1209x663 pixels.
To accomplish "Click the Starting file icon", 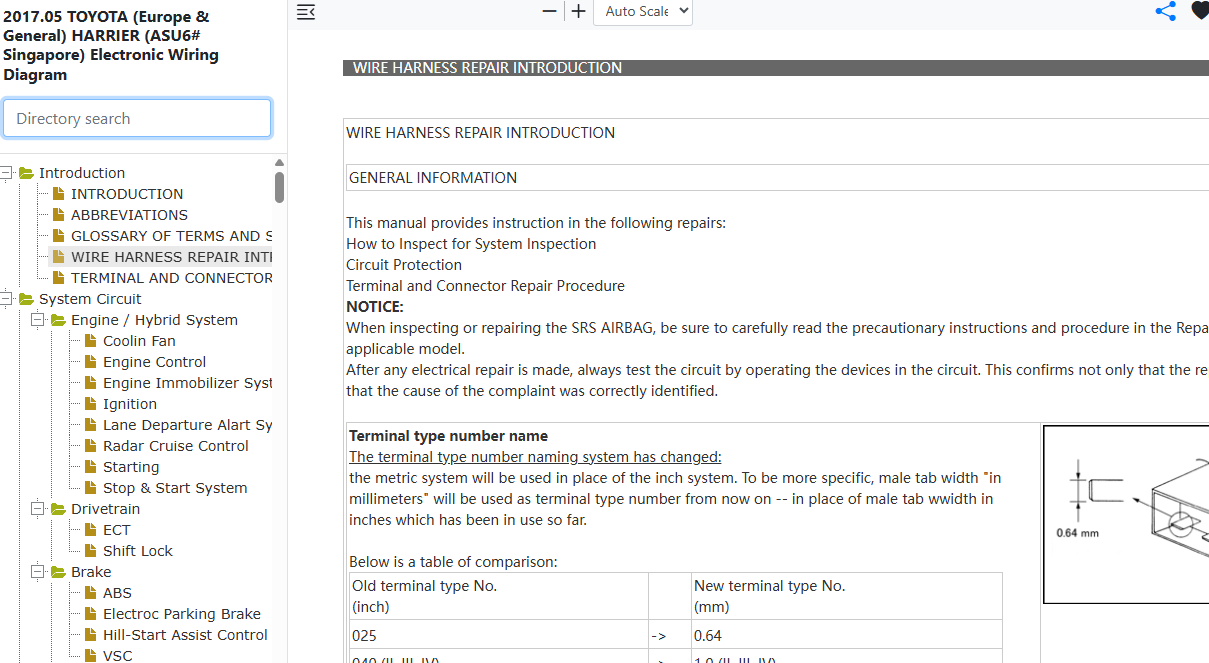I will pyautogui.click(x=90, y=467).
